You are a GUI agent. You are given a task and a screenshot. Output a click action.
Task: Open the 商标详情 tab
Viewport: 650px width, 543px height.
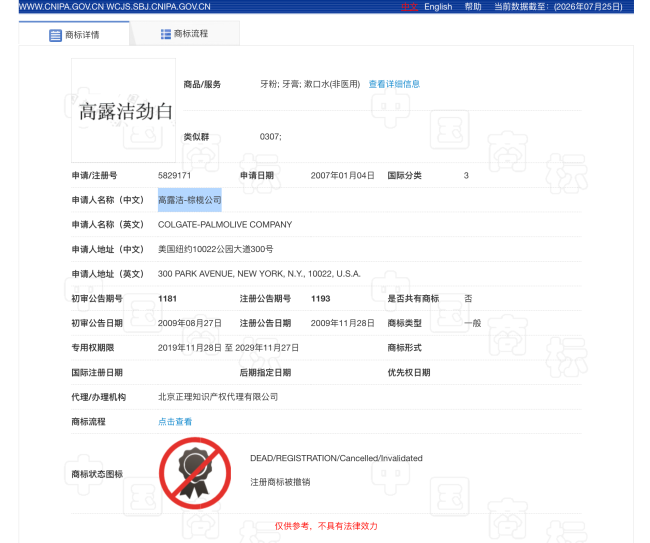coord(74,34)
